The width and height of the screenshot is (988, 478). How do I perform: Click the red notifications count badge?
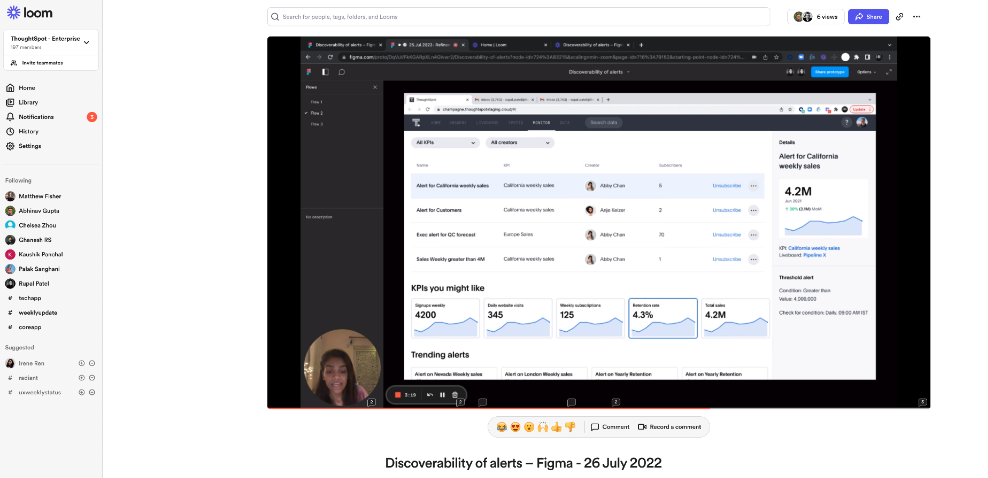(x=92, y=117)
